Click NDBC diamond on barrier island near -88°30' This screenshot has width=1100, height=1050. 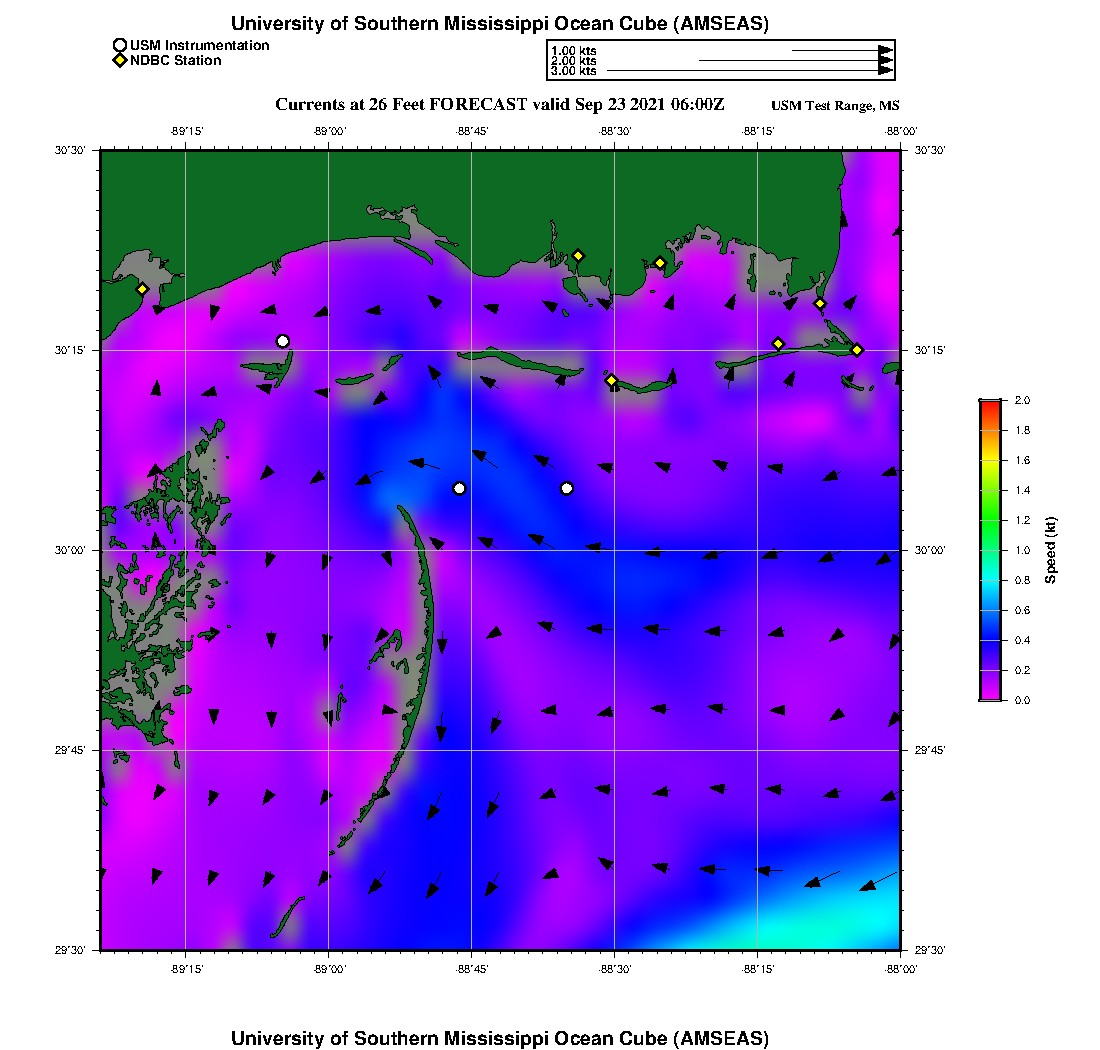click(x=612, y=380)
